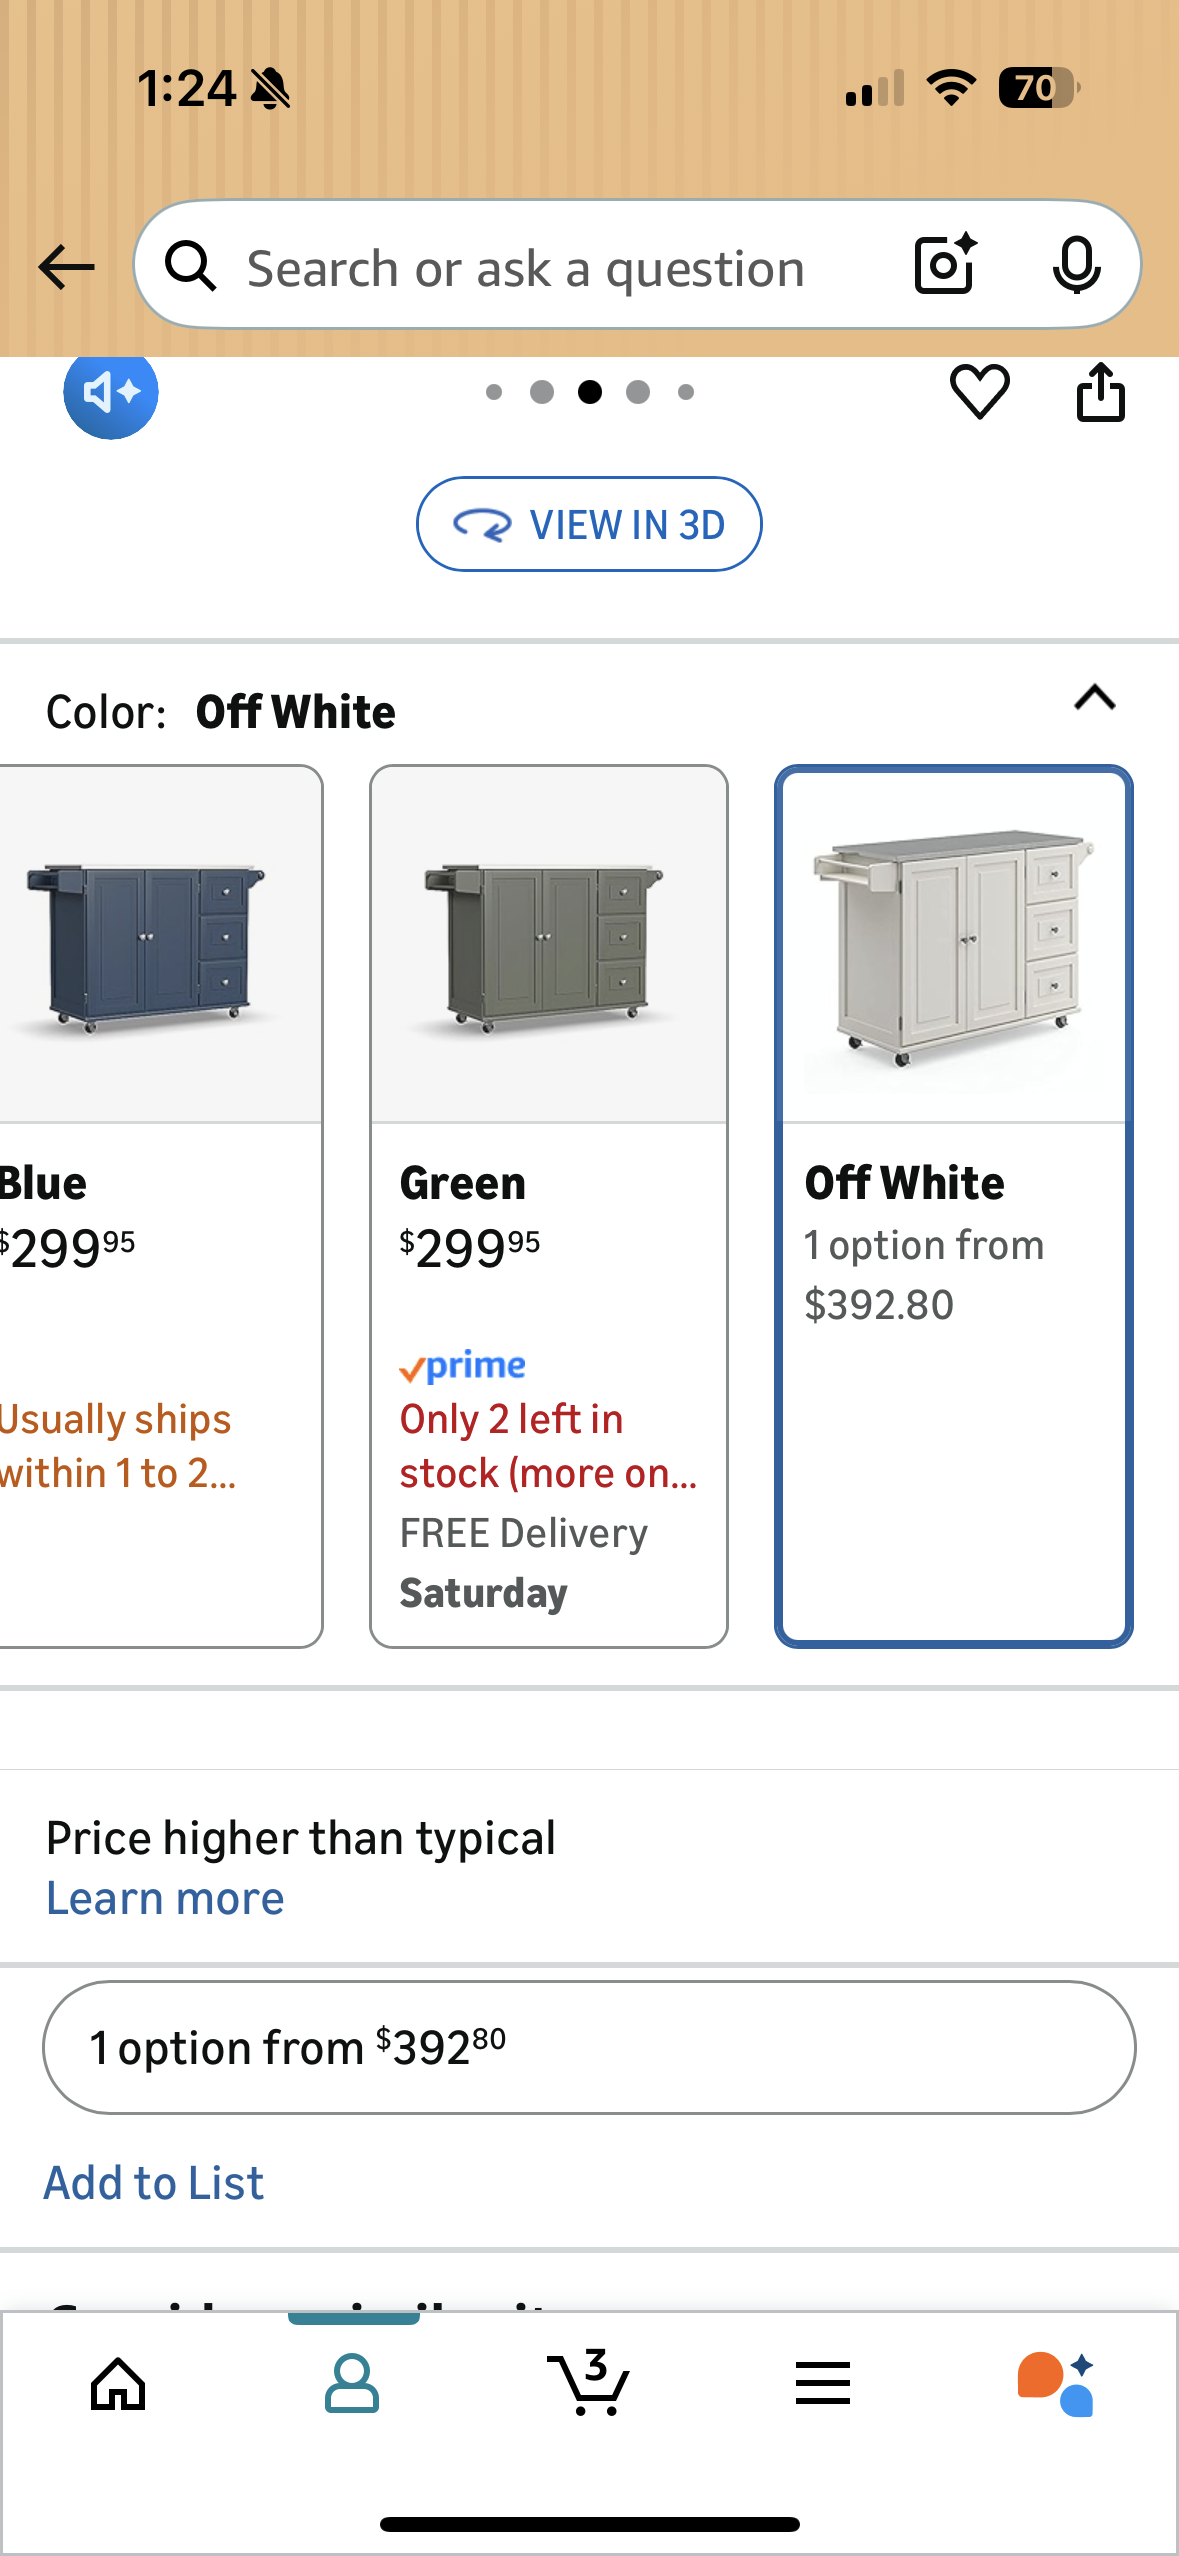1179x2556 pixels.
Task: Select the Off White color card
Action: (953, 1205)
